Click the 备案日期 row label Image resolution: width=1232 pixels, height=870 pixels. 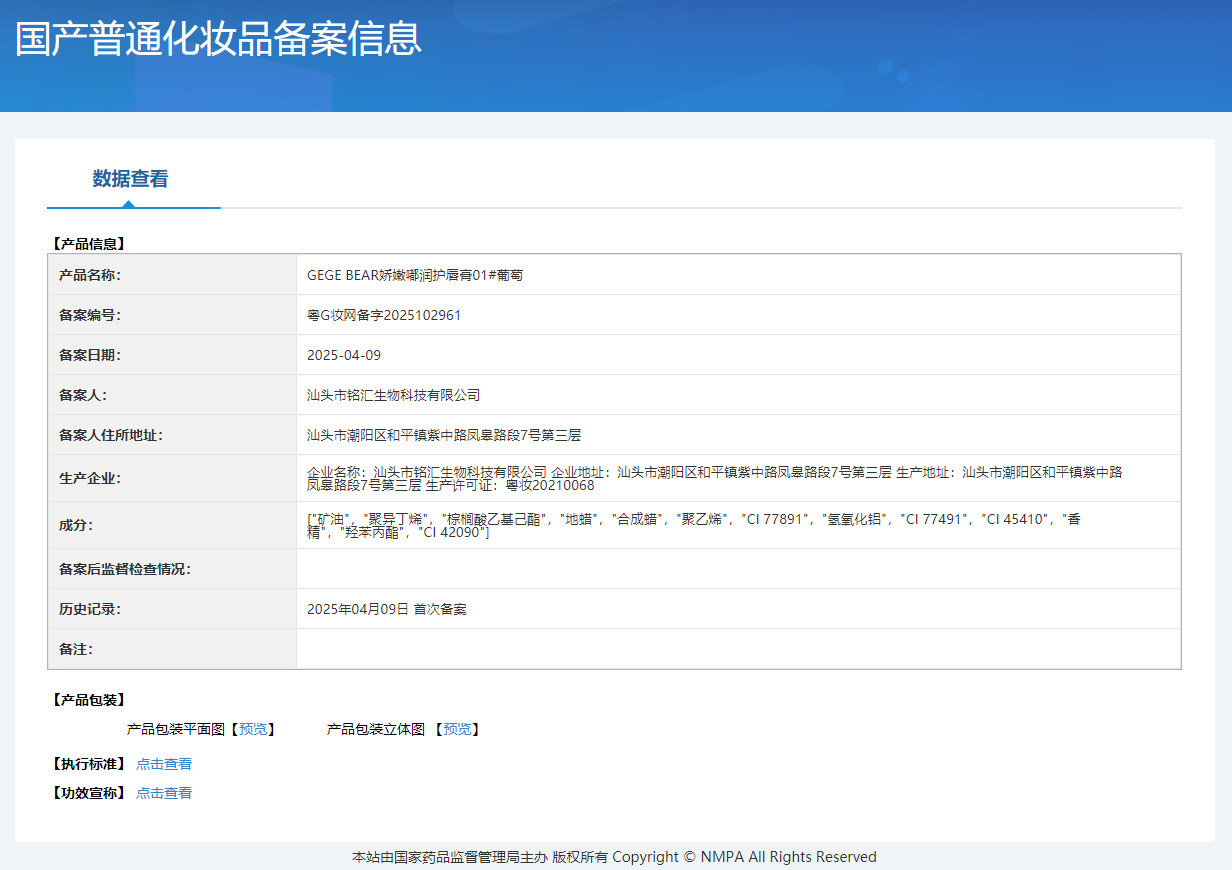pos(89,355)
